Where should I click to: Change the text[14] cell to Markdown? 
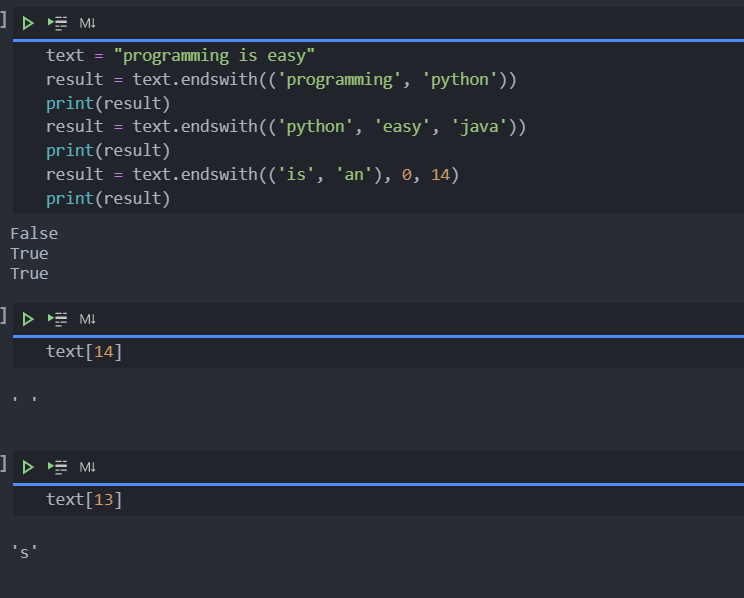pyautogui.click(x=87, y=319)
